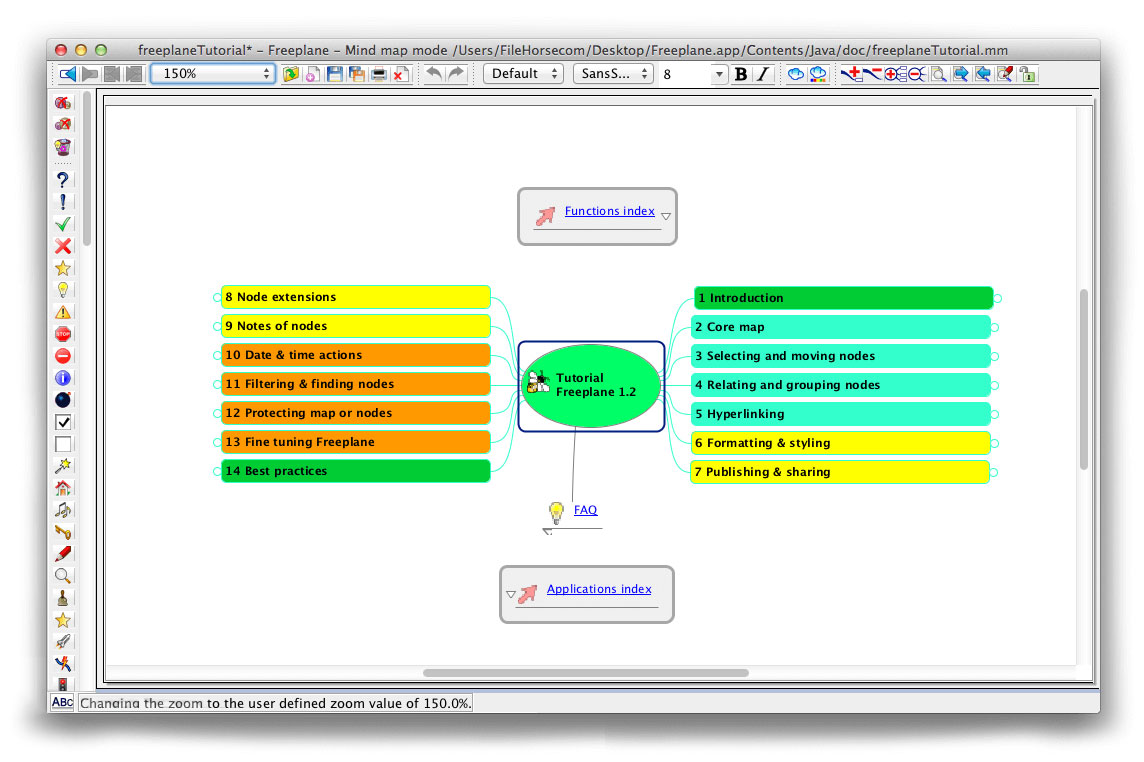Click the open map folder icon
The width and height of the screenshot is (1144, 762).
click(x=291, y=74)
